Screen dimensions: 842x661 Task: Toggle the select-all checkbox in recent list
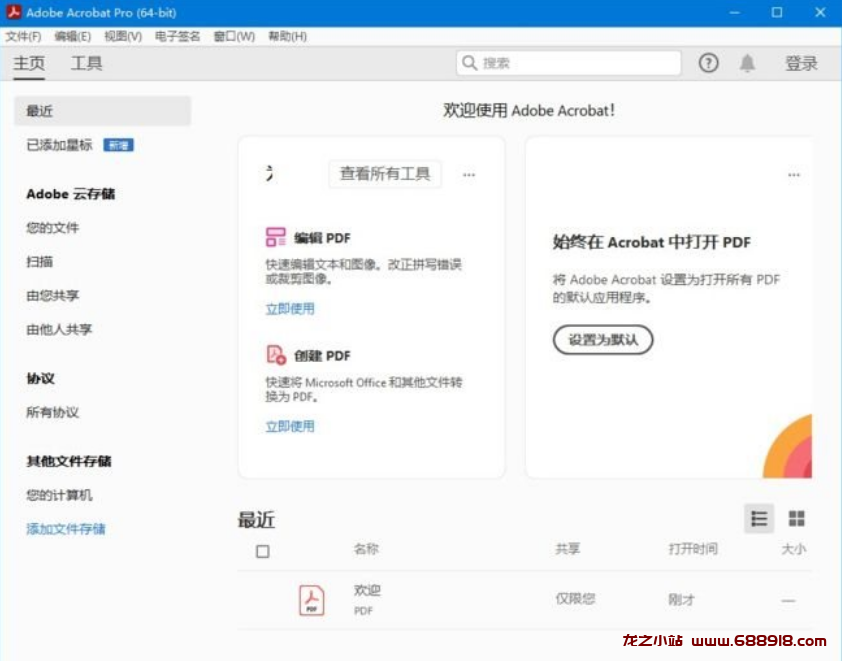tap(263, 551)
